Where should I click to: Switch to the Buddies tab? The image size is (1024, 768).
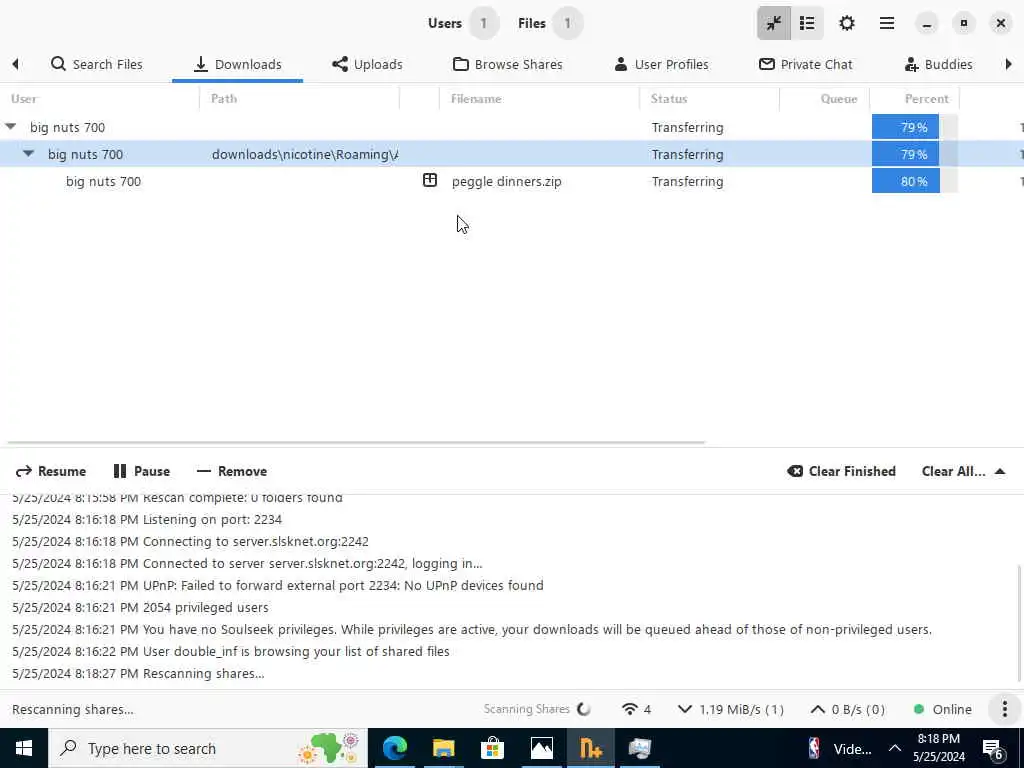click(938, 64)
